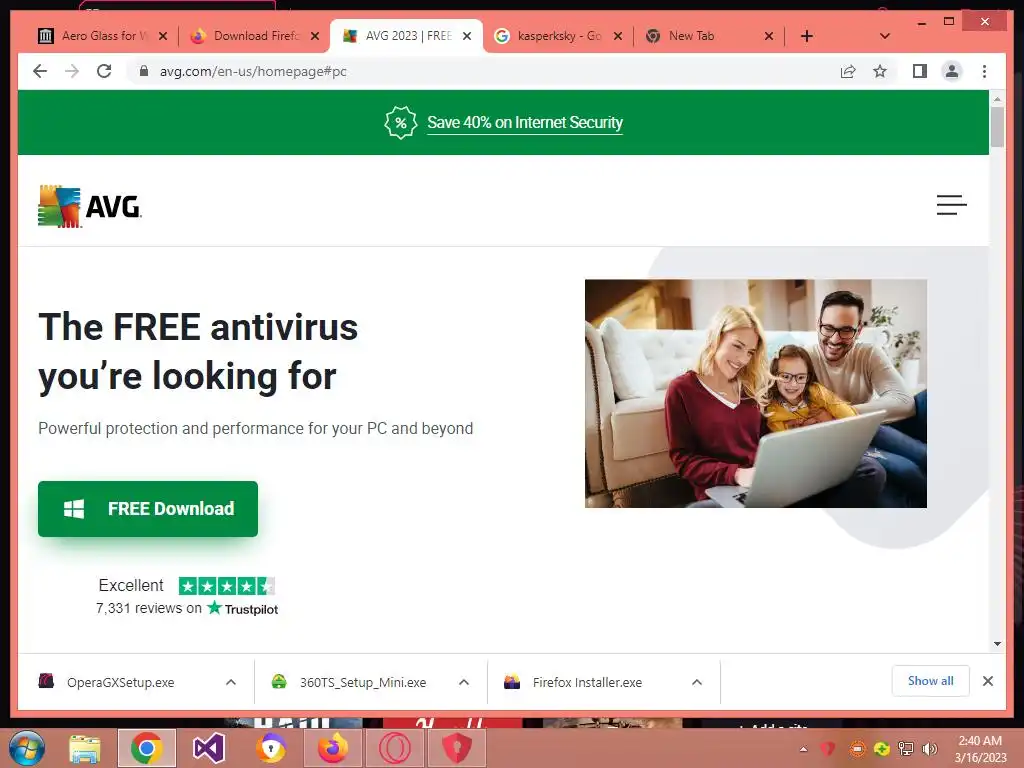Close the Download Firefox tab
The width and height of the screenshot is (1024, 768).
tap(315, 36)
